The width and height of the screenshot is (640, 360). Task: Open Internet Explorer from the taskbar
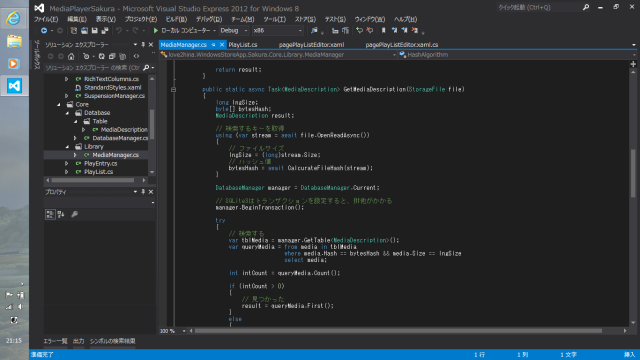pyautogui.click(x=14, y=18)
